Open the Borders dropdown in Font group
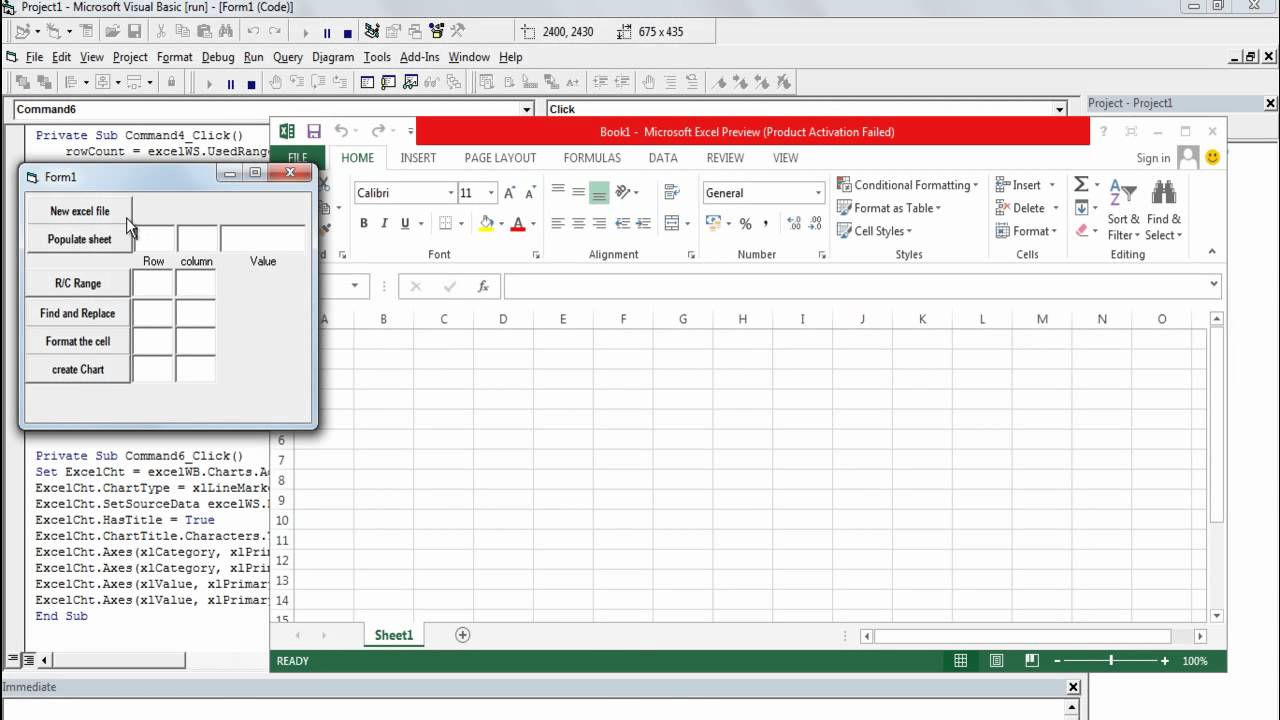The image size is (1280, 720). coord(459,223)
